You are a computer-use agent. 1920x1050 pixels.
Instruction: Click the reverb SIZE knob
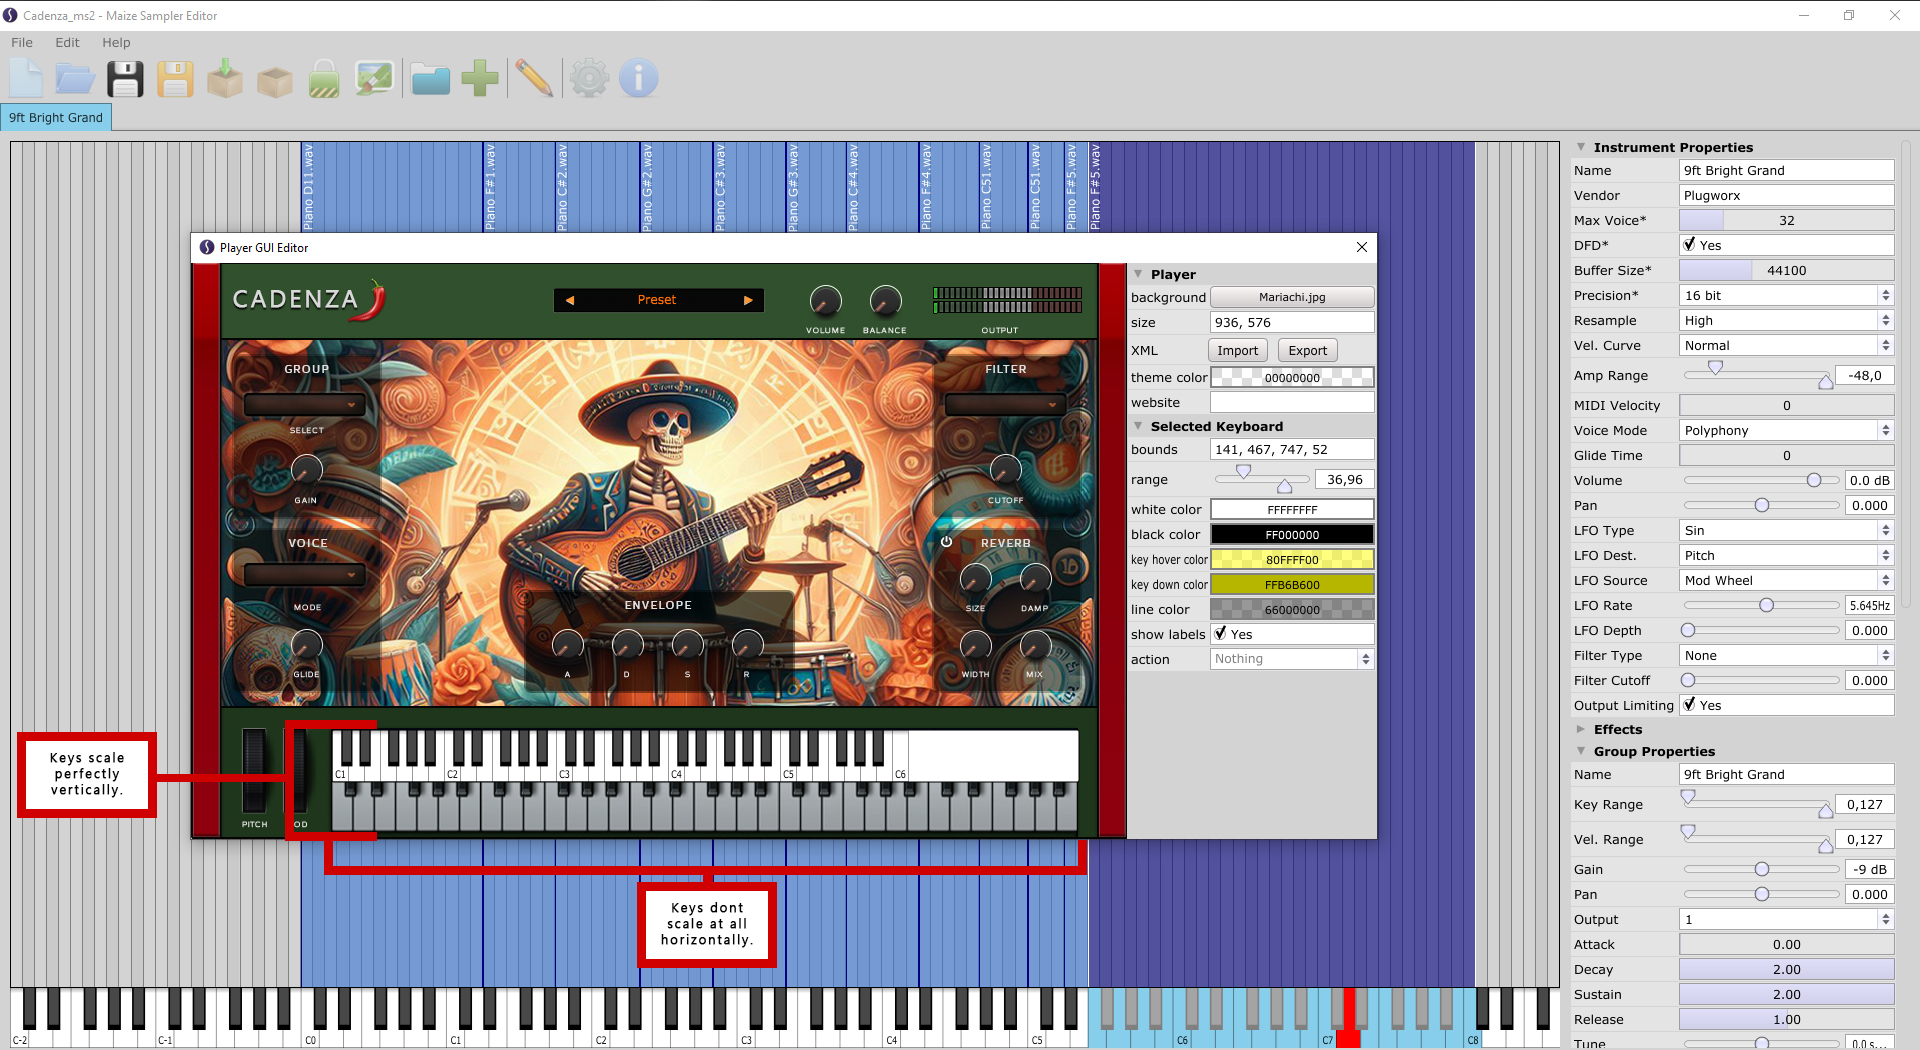coord(975,578)
